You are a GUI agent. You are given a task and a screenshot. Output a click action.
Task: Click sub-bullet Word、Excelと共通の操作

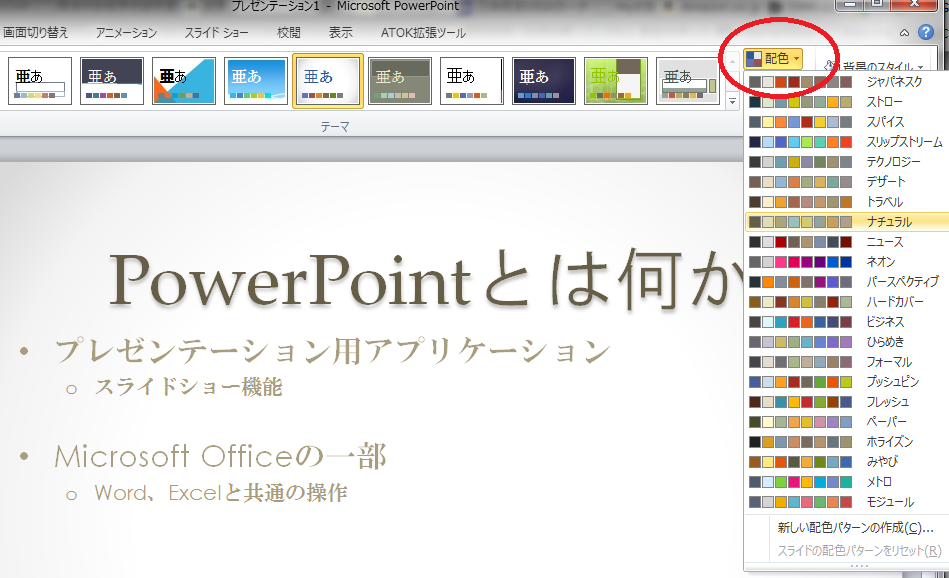(x=221, y=493)
